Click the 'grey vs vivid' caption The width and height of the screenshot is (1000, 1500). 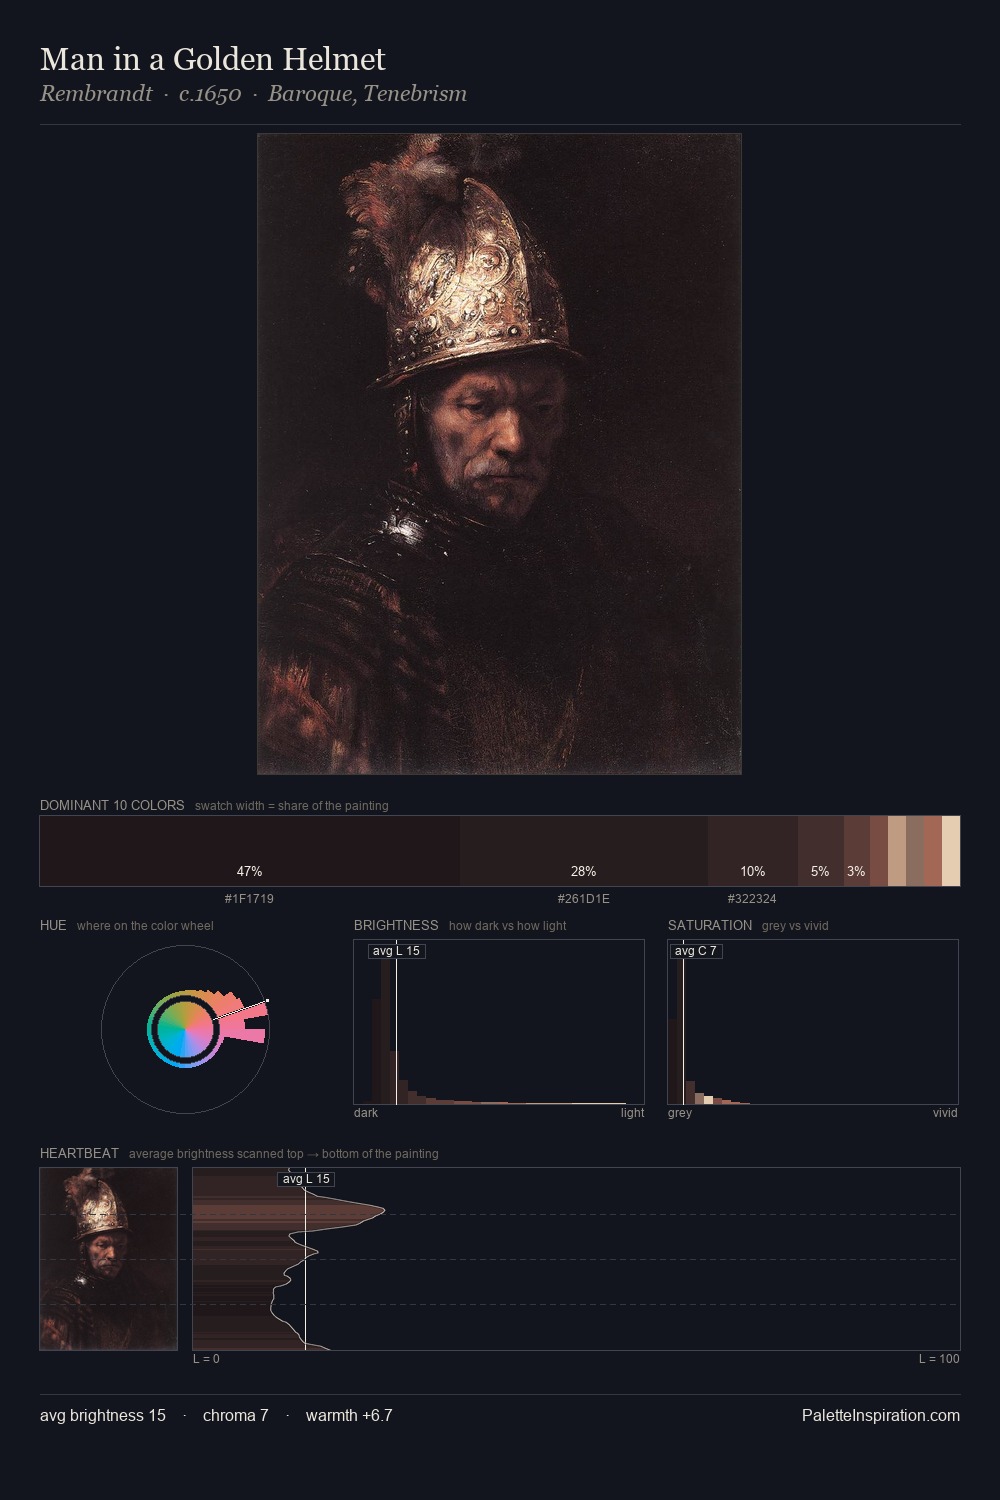(795, 926)
